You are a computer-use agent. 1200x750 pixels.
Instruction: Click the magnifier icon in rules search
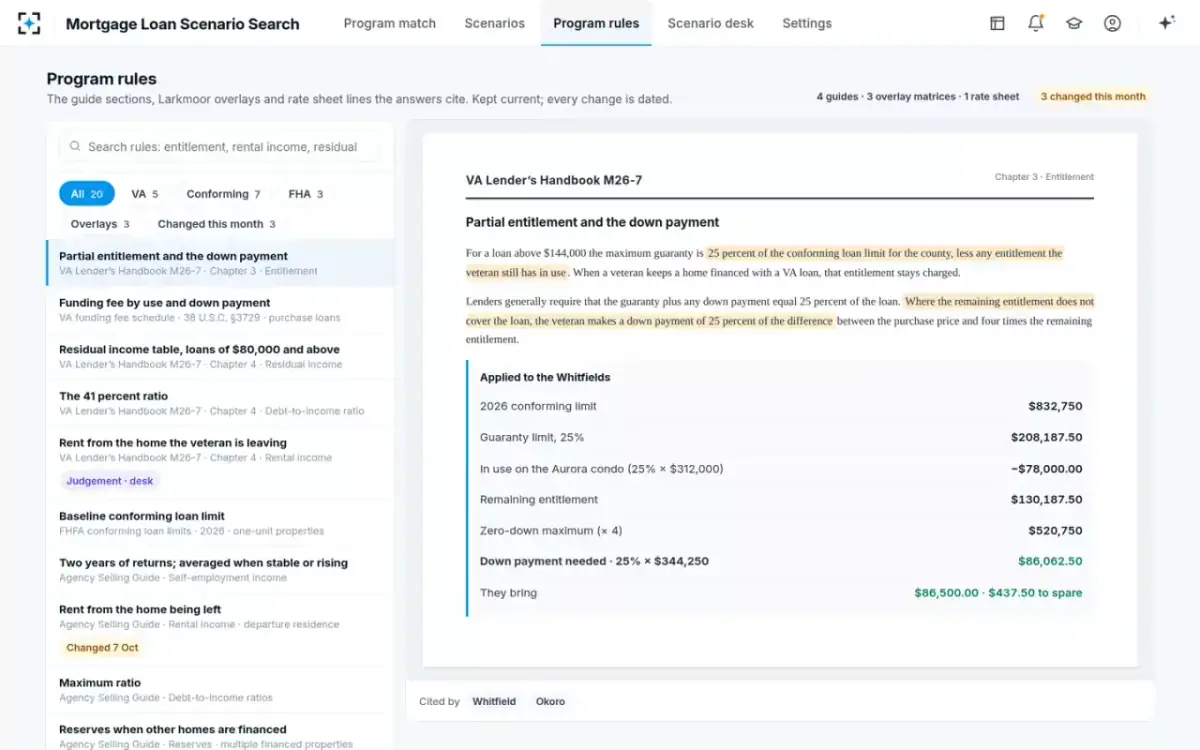[x=75, y=147]
